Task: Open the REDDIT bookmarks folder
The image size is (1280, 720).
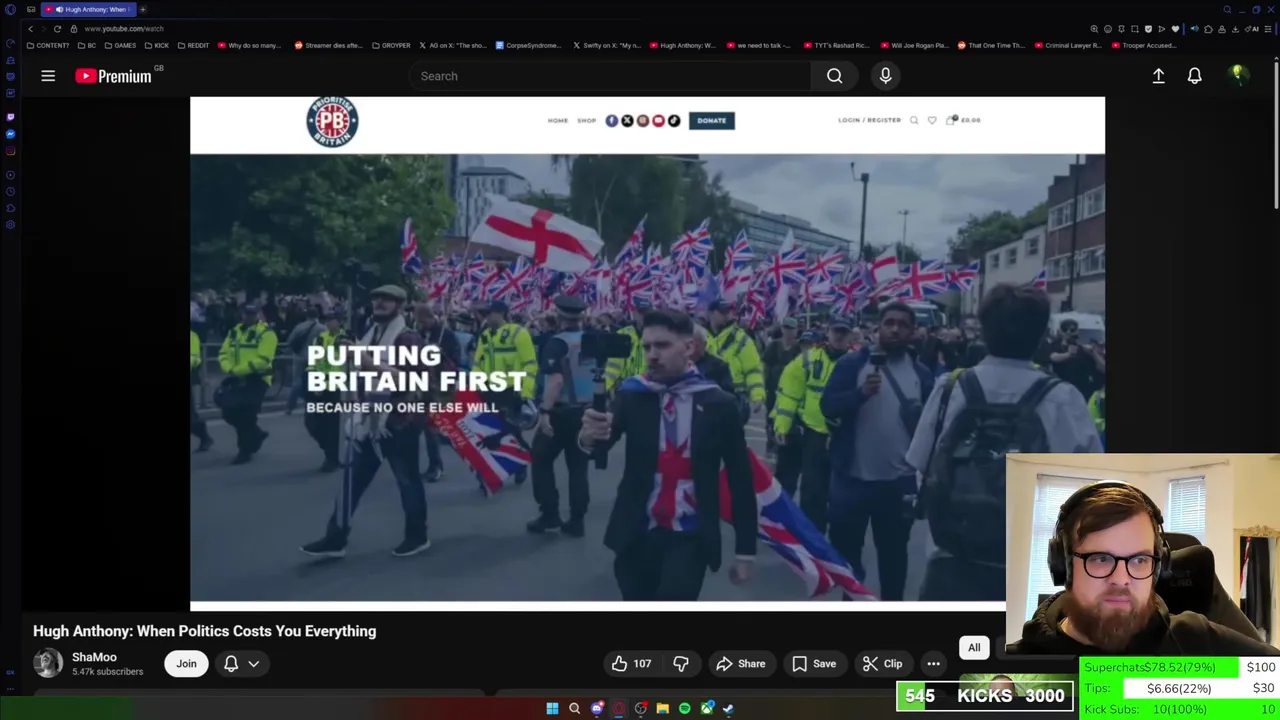Action: [193, 45]
